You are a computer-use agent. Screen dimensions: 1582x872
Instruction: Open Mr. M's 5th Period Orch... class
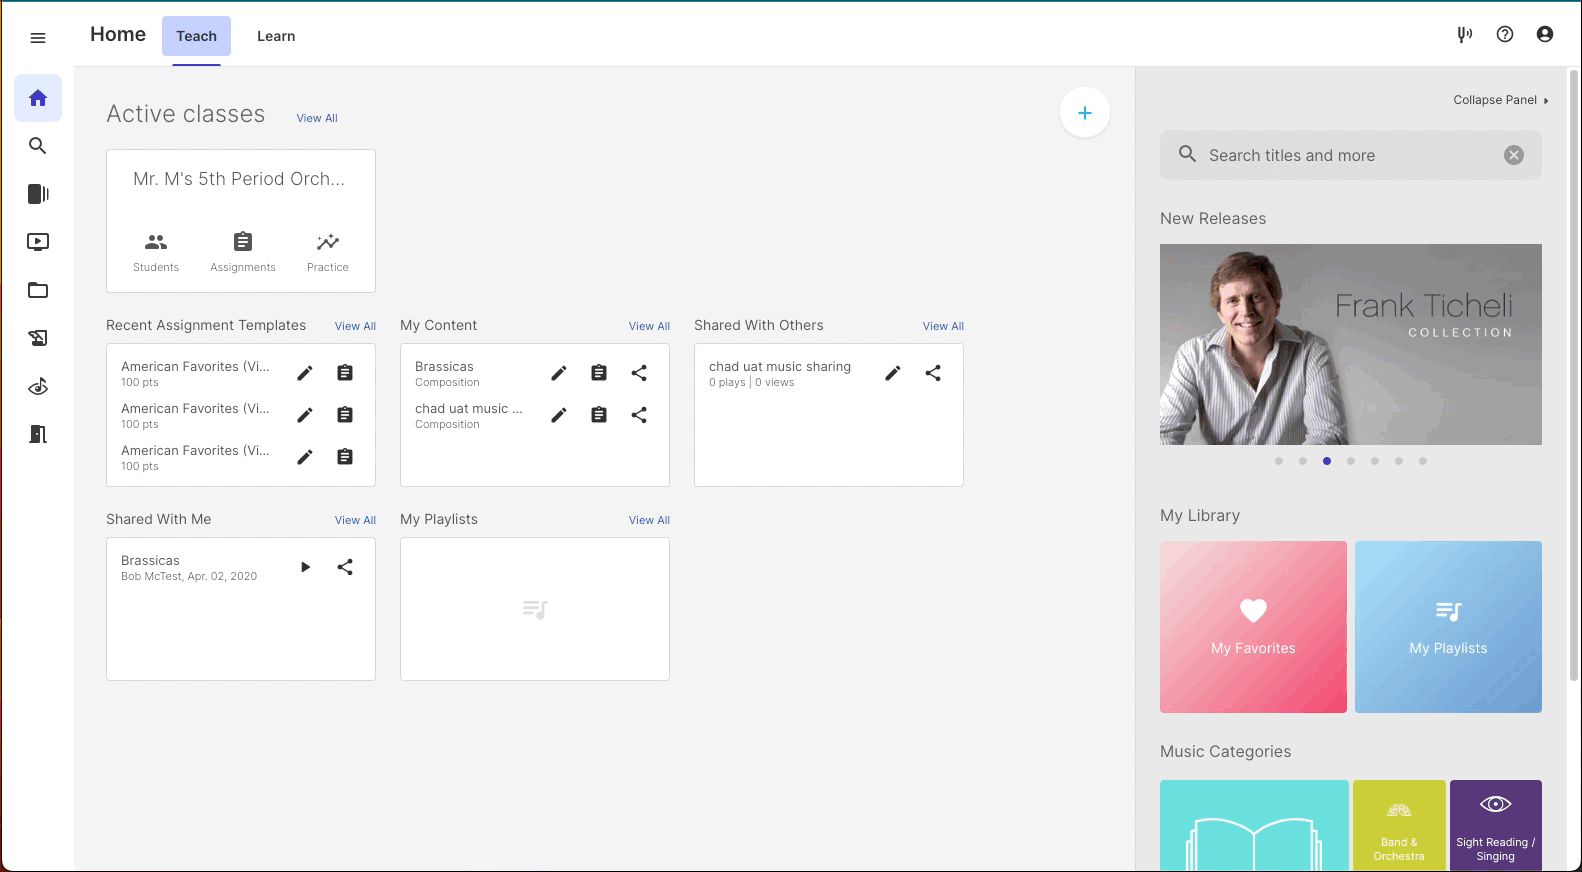pyautogui.click(x=239, y=179)
